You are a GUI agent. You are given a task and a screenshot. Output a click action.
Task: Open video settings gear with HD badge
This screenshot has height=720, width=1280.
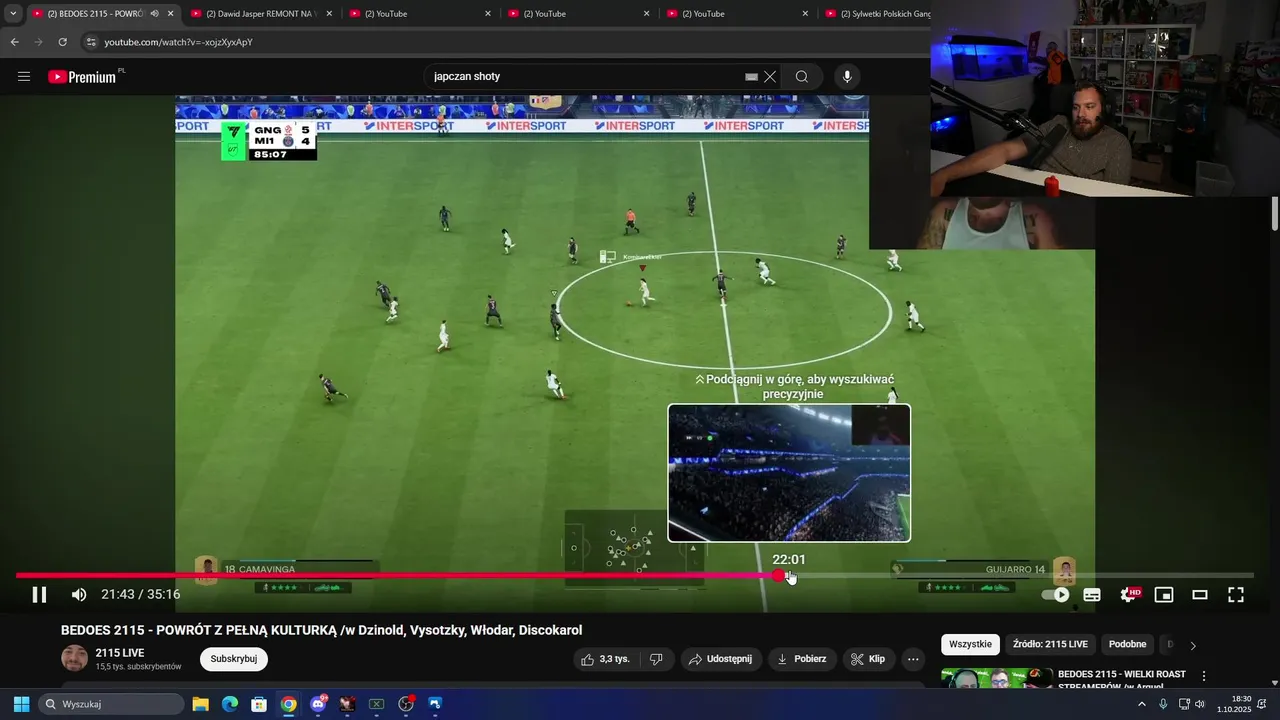click(x=1129, y=595)
